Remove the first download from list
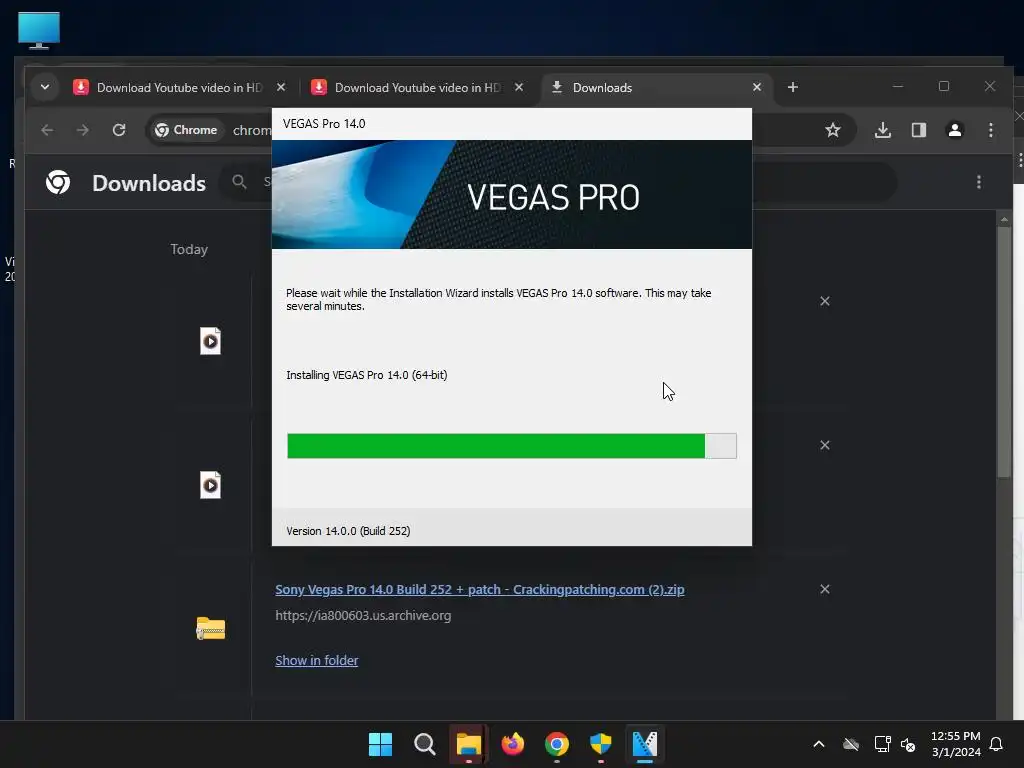This screenshot has width=1024, height=768. [825, 301]
